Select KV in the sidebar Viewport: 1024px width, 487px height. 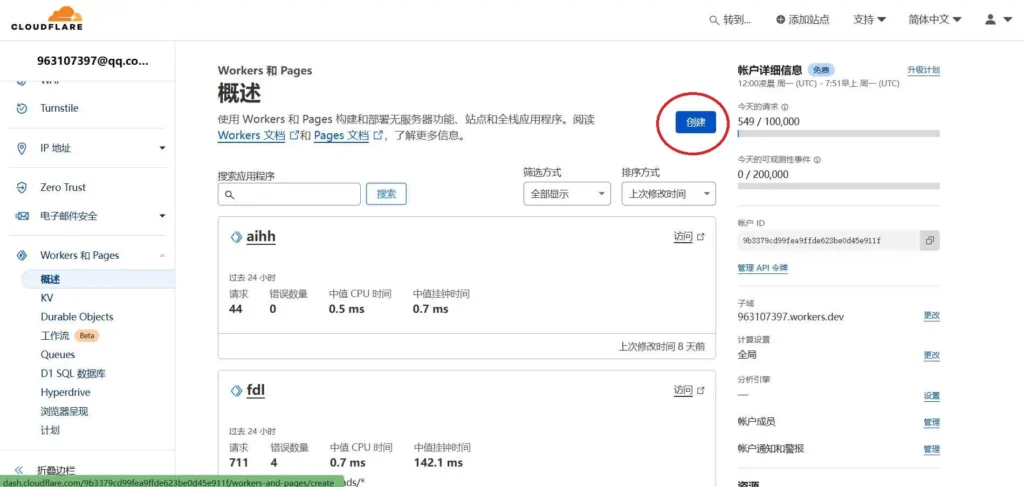(47, 298)
